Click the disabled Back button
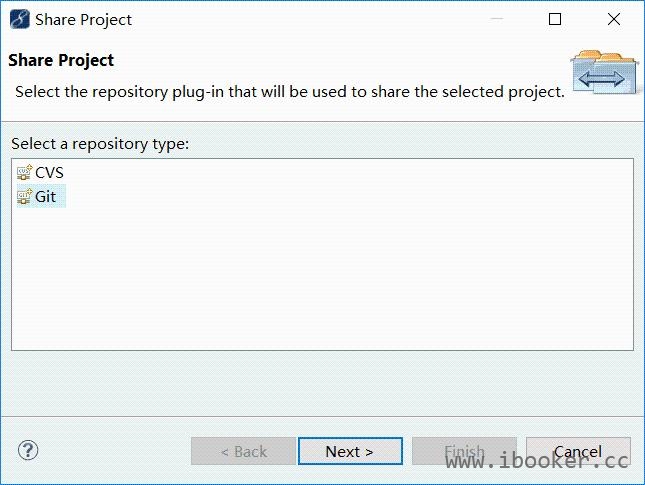The height and width of the screenshot is (485, 645). pos(243,451)
